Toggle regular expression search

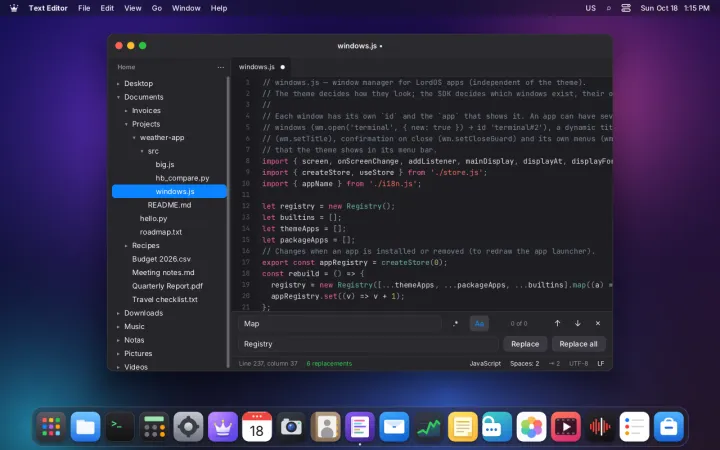point(455,324)
